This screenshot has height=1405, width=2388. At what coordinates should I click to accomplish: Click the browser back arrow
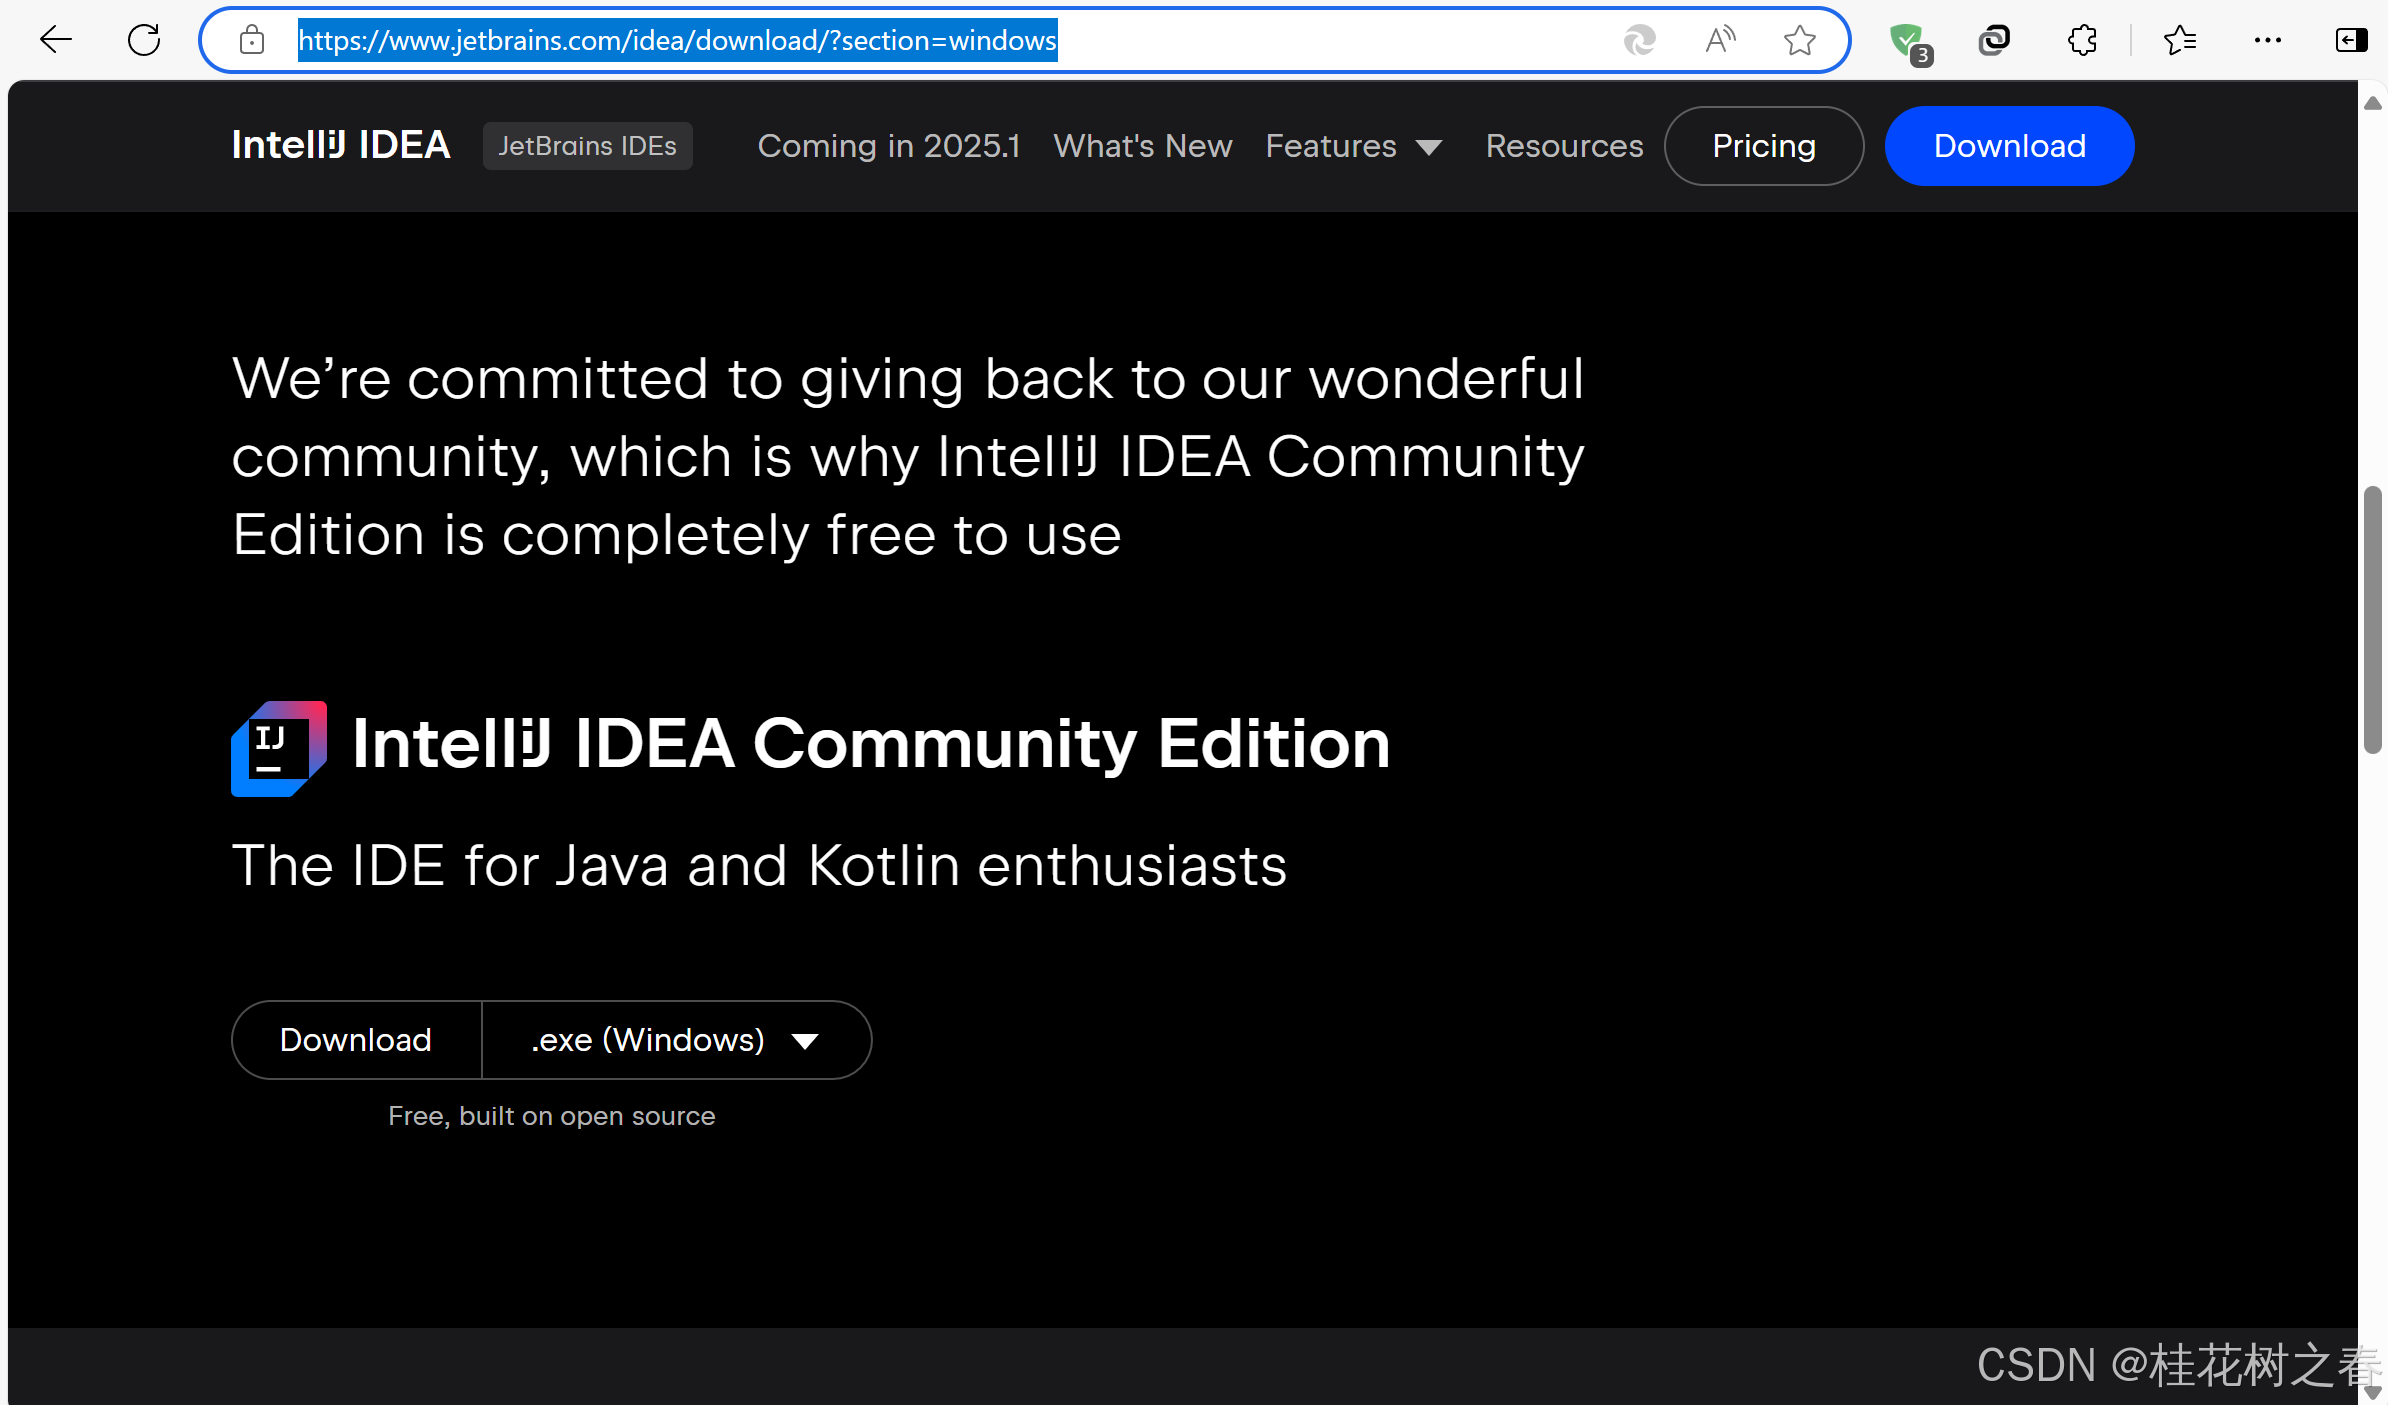pos(56,40)
